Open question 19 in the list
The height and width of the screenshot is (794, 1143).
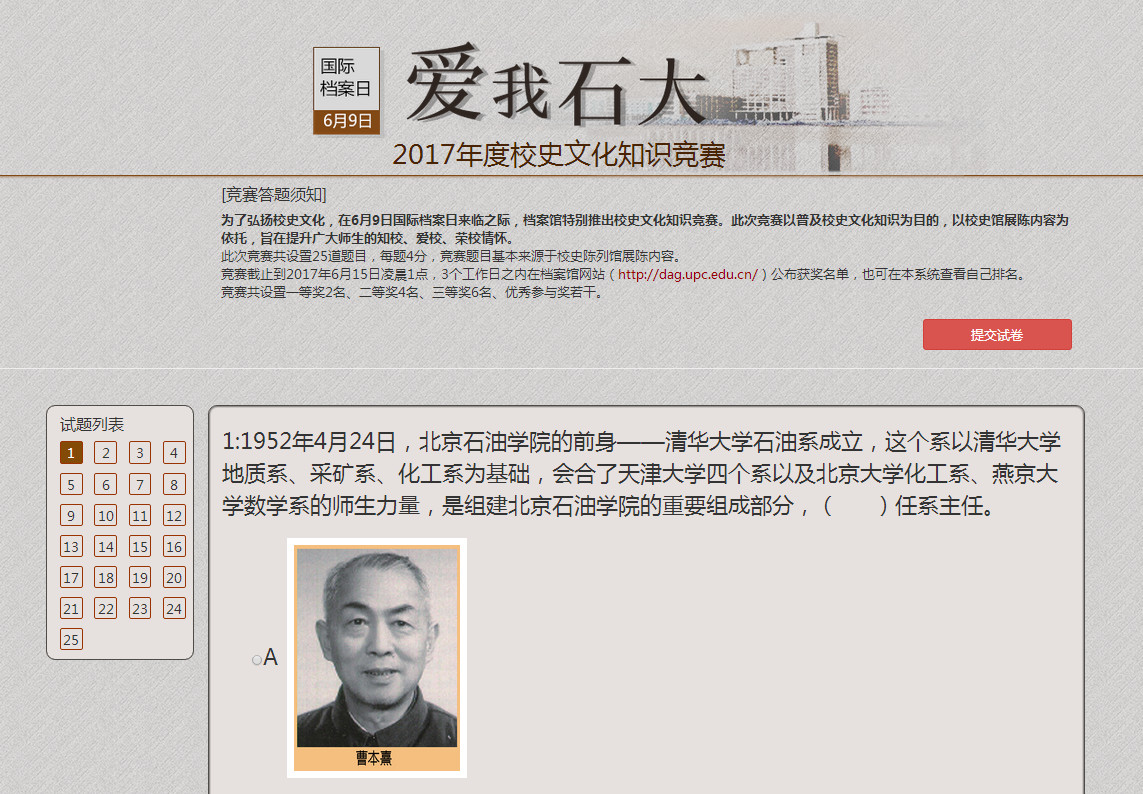point(140,578)
